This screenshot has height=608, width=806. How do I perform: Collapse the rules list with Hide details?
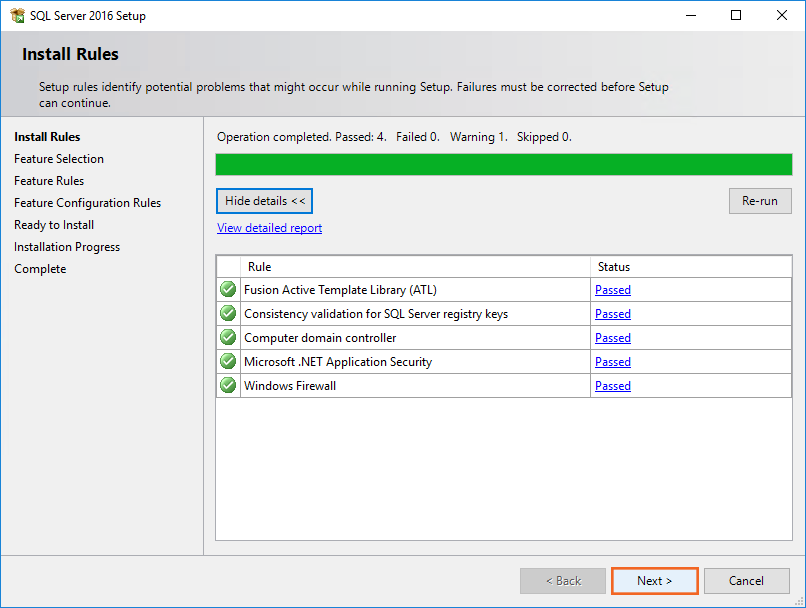265,201
